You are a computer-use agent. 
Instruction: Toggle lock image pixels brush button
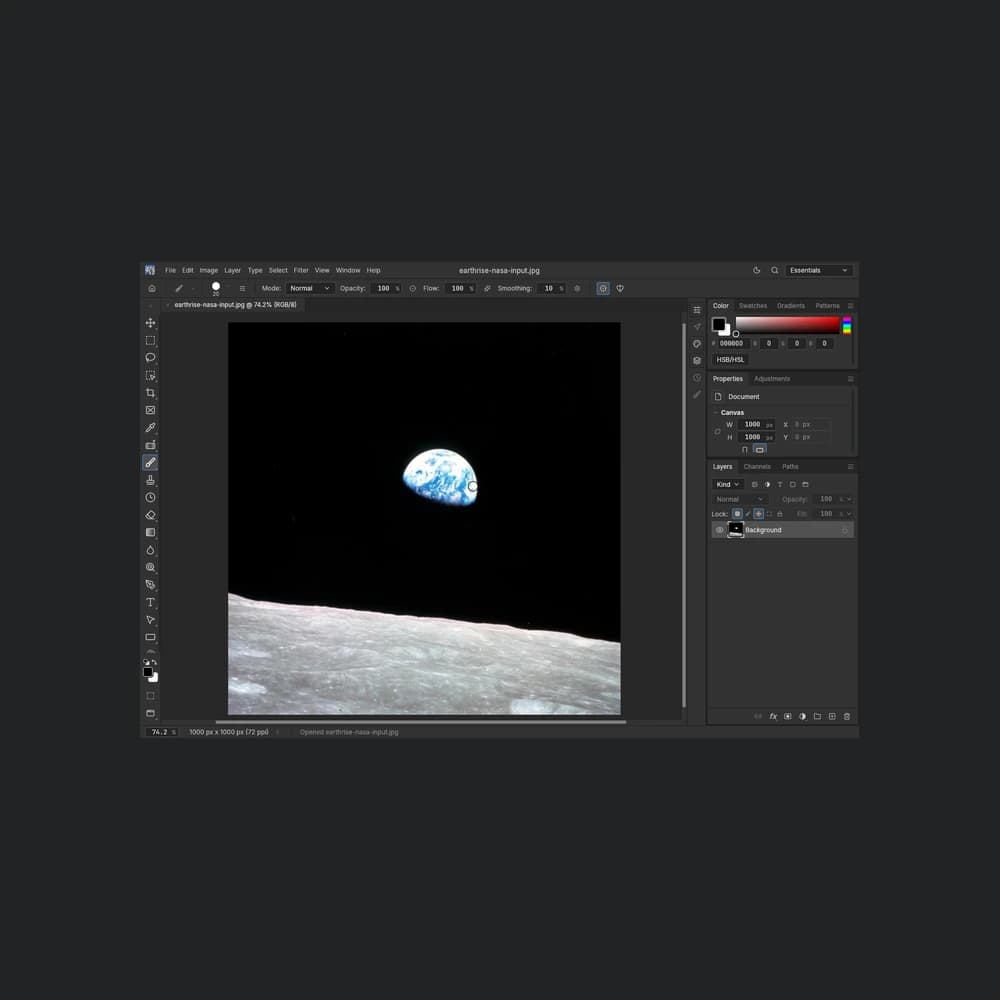click(x=748, y=514)
